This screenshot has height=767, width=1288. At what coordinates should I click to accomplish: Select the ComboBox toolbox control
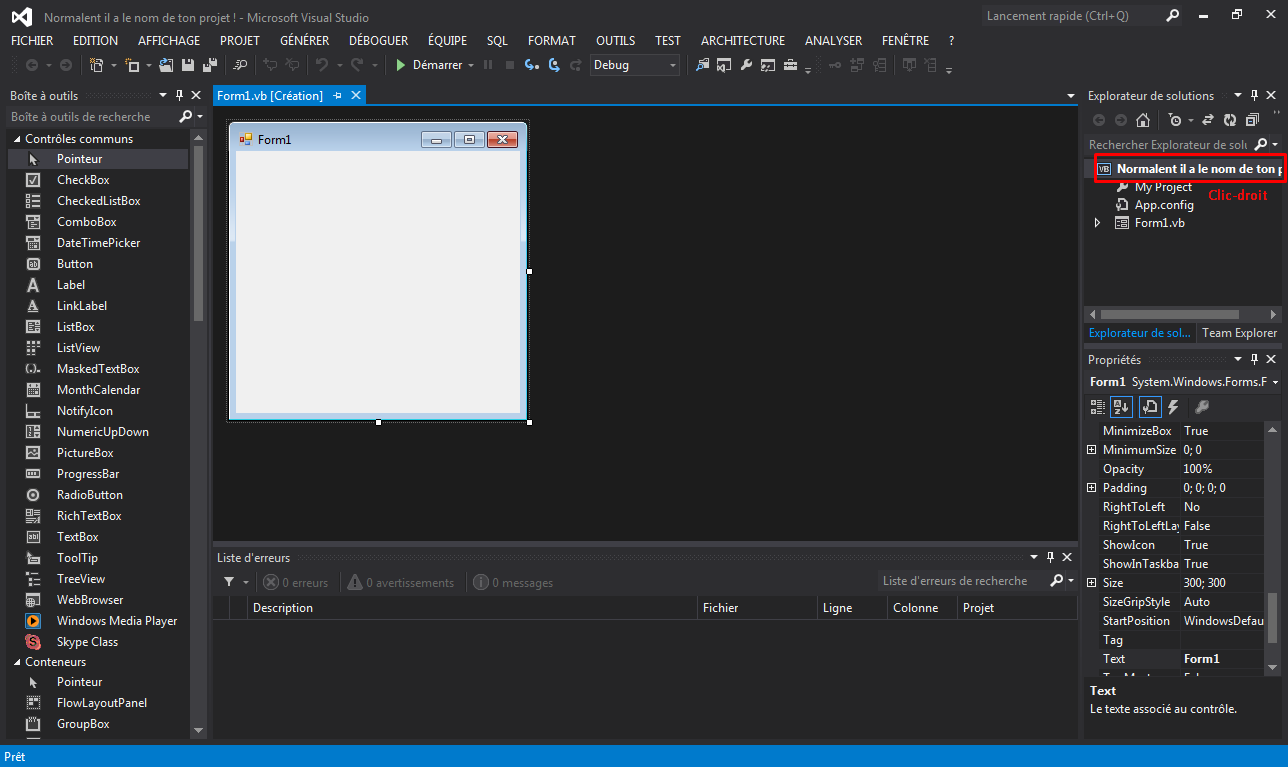pyautogui.click(x=98, y=222)
